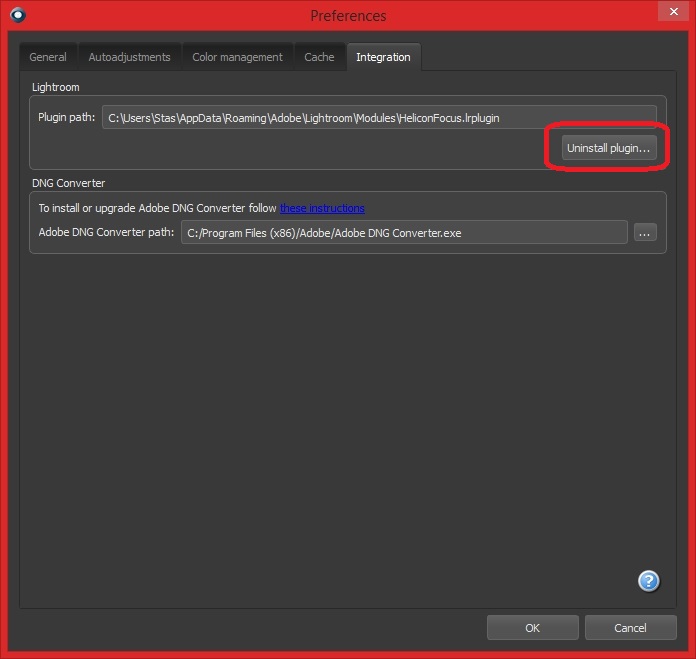Click the Uninstall plugin button
The width and height of the screenshot is (696, 659).
[x=609, y=148]
